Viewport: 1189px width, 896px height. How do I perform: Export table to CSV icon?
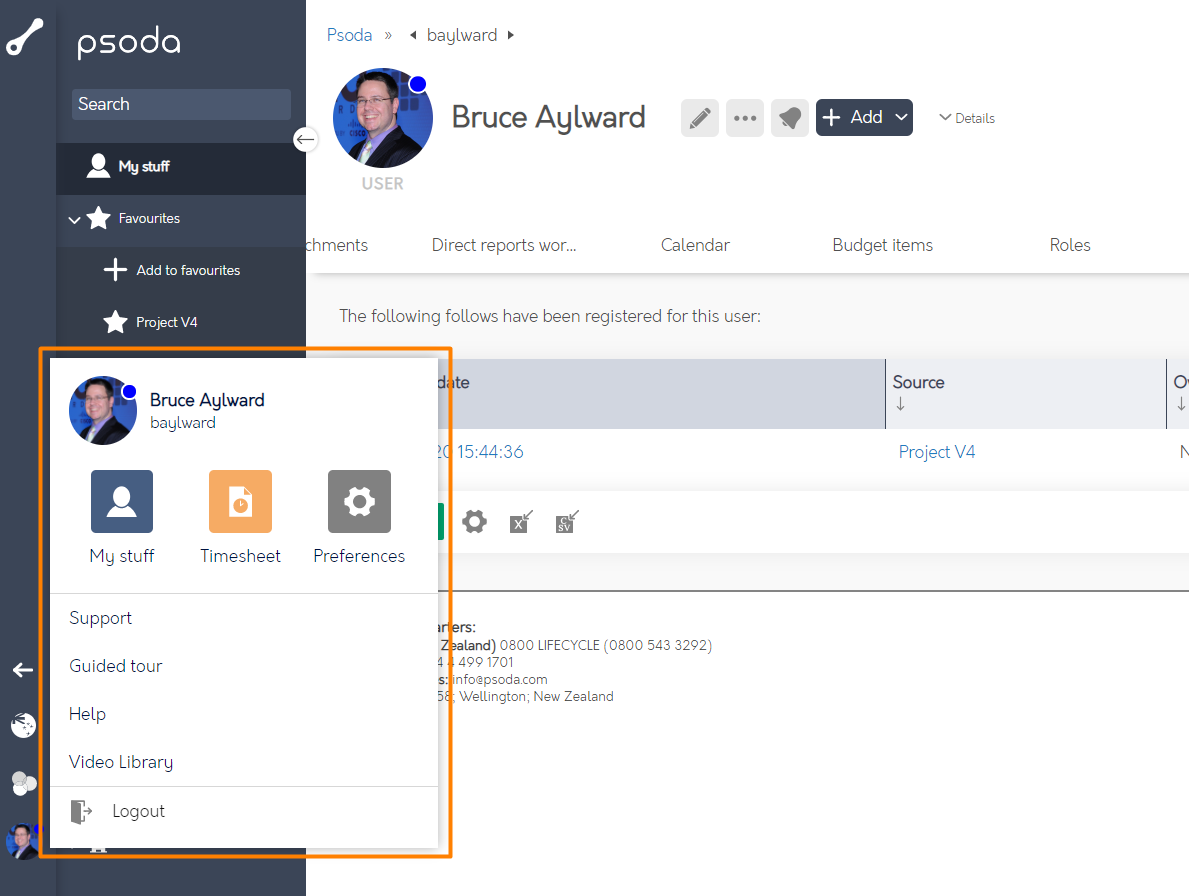coord(567,522)
